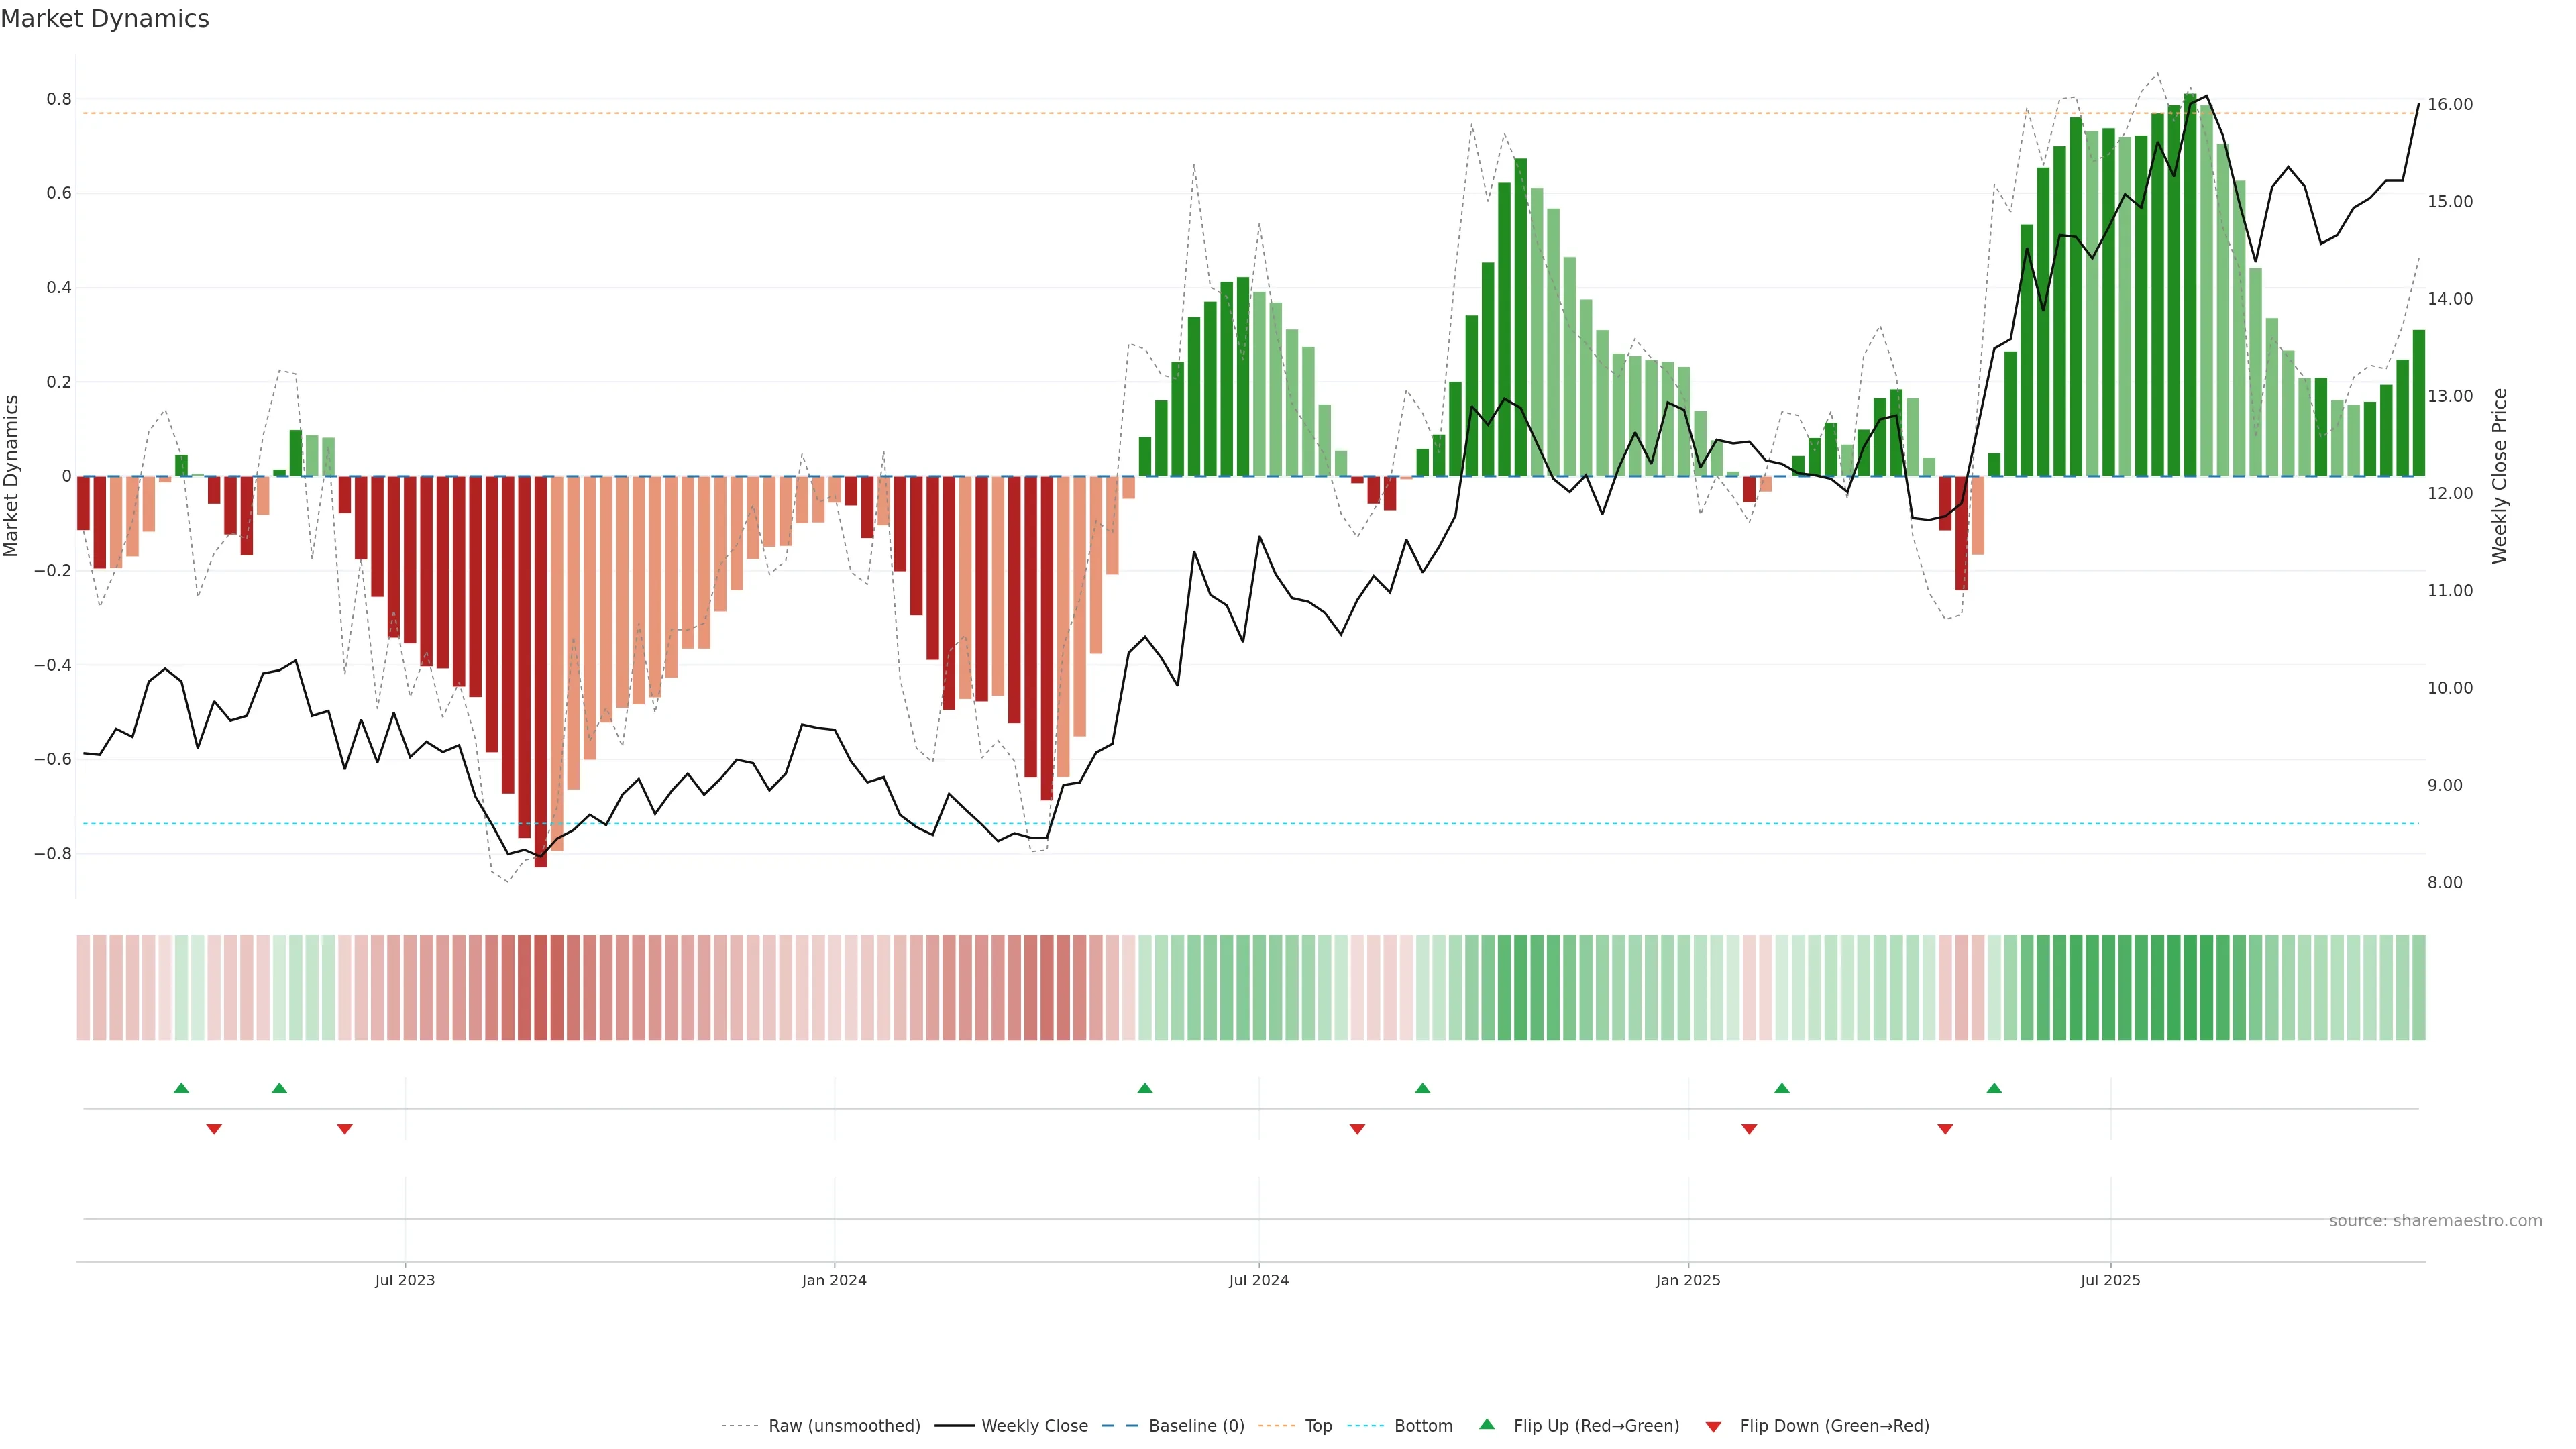Click the leftmost red Flip Down triangle marker

pyautogui.click(x=214, y=1129)
